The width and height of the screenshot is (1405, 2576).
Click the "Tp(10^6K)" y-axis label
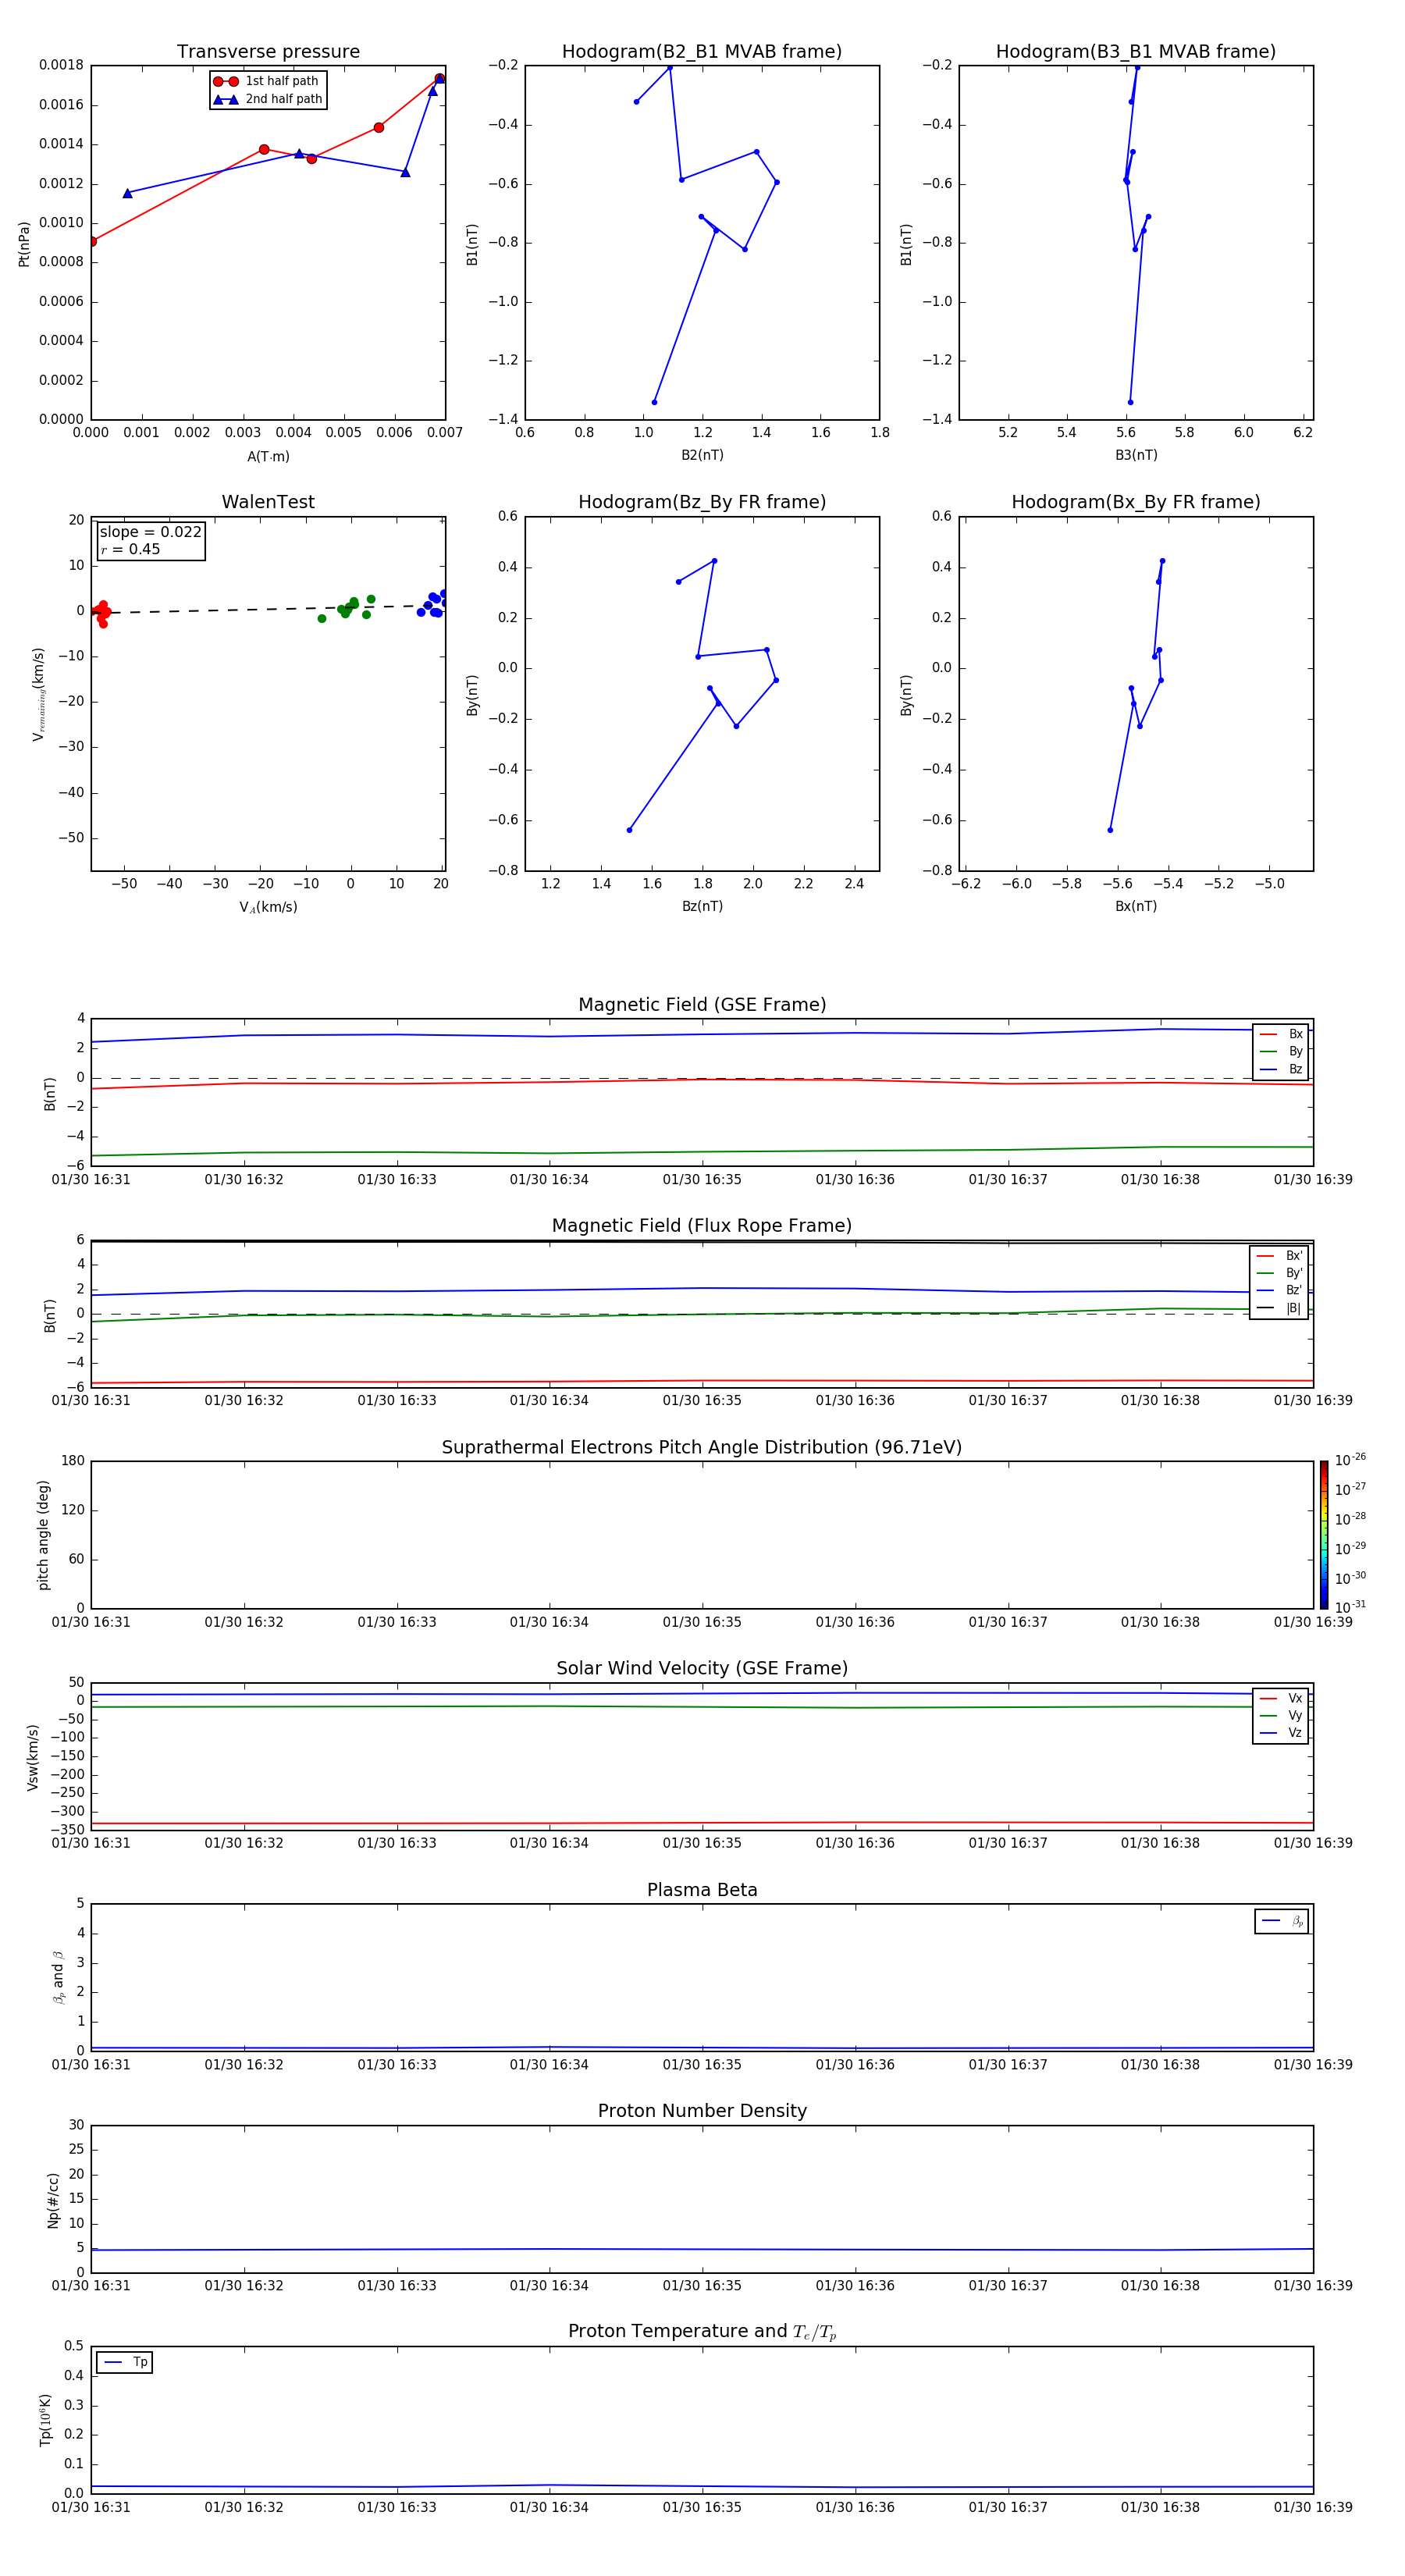coord(46,2420)
